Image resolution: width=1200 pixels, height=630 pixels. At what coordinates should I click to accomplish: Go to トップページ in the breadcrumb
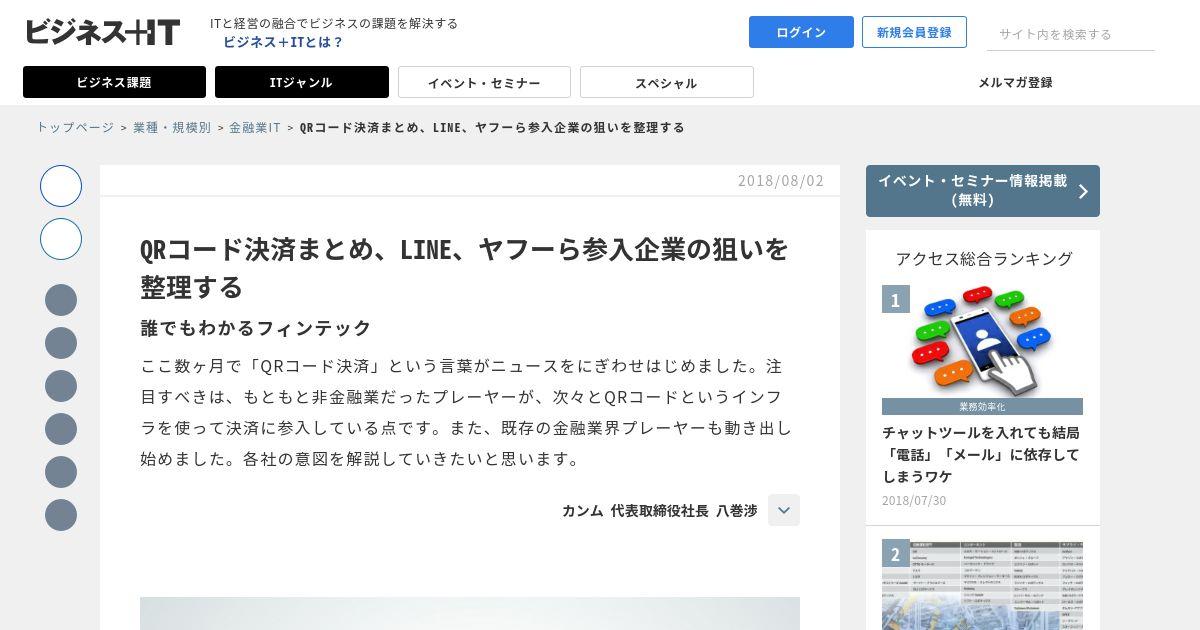75,127
